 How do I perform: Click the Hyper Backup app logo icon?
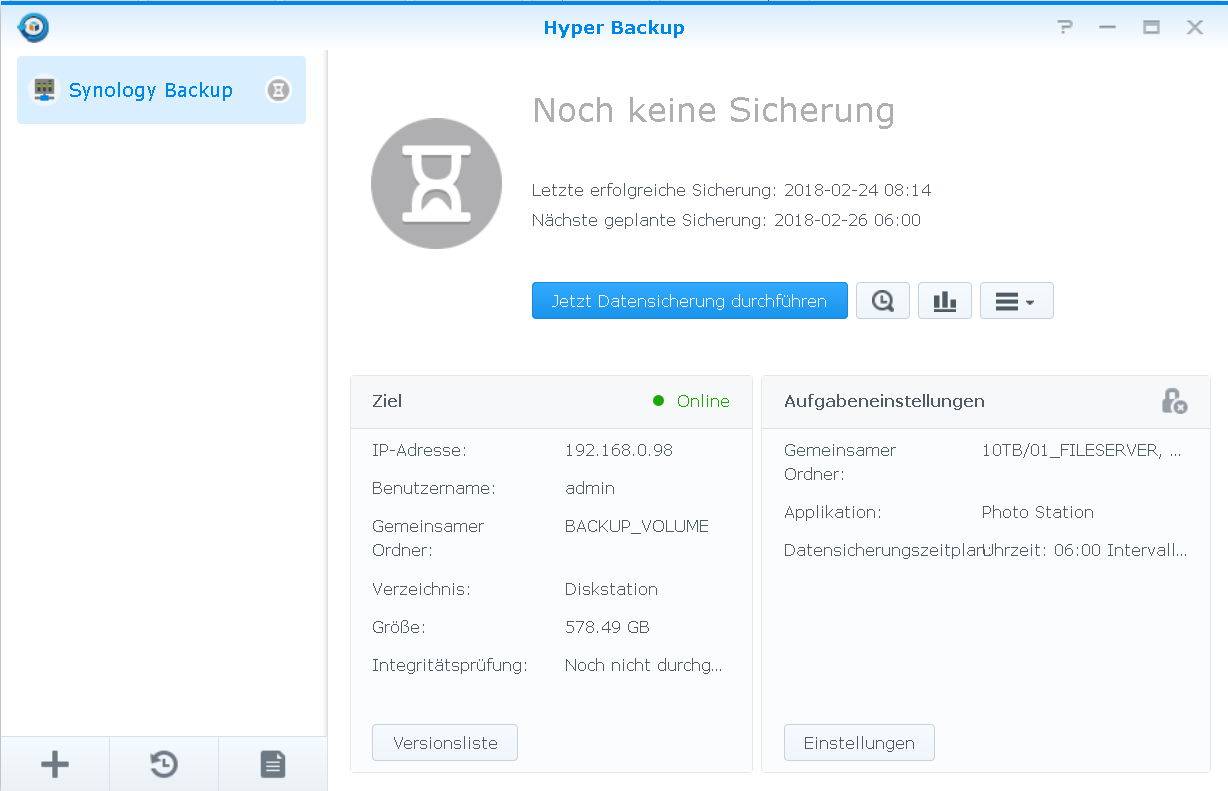coord(34,27)
